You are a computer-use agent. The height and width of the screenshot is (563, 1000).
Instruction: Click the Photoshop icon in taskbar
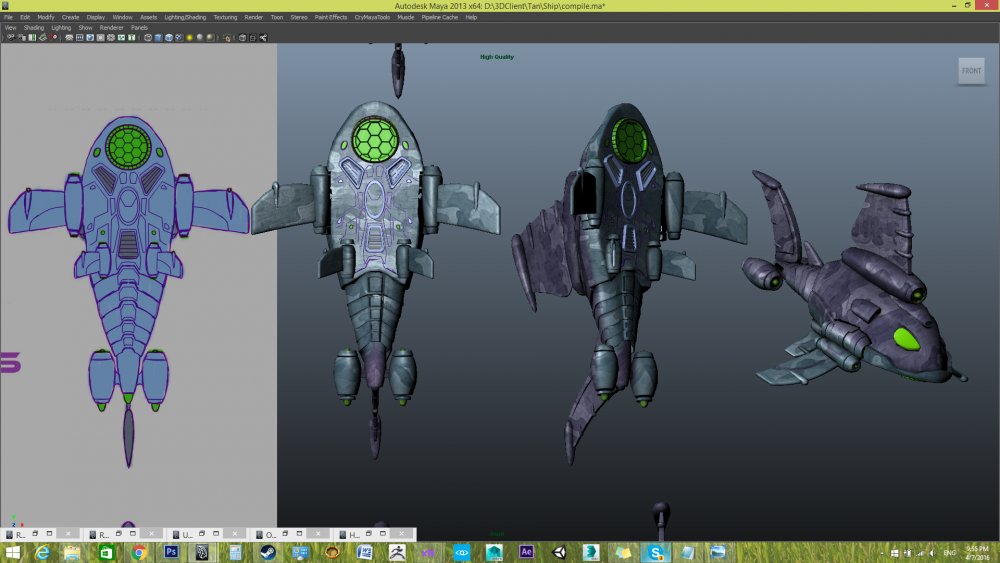[x=170, y=552]
